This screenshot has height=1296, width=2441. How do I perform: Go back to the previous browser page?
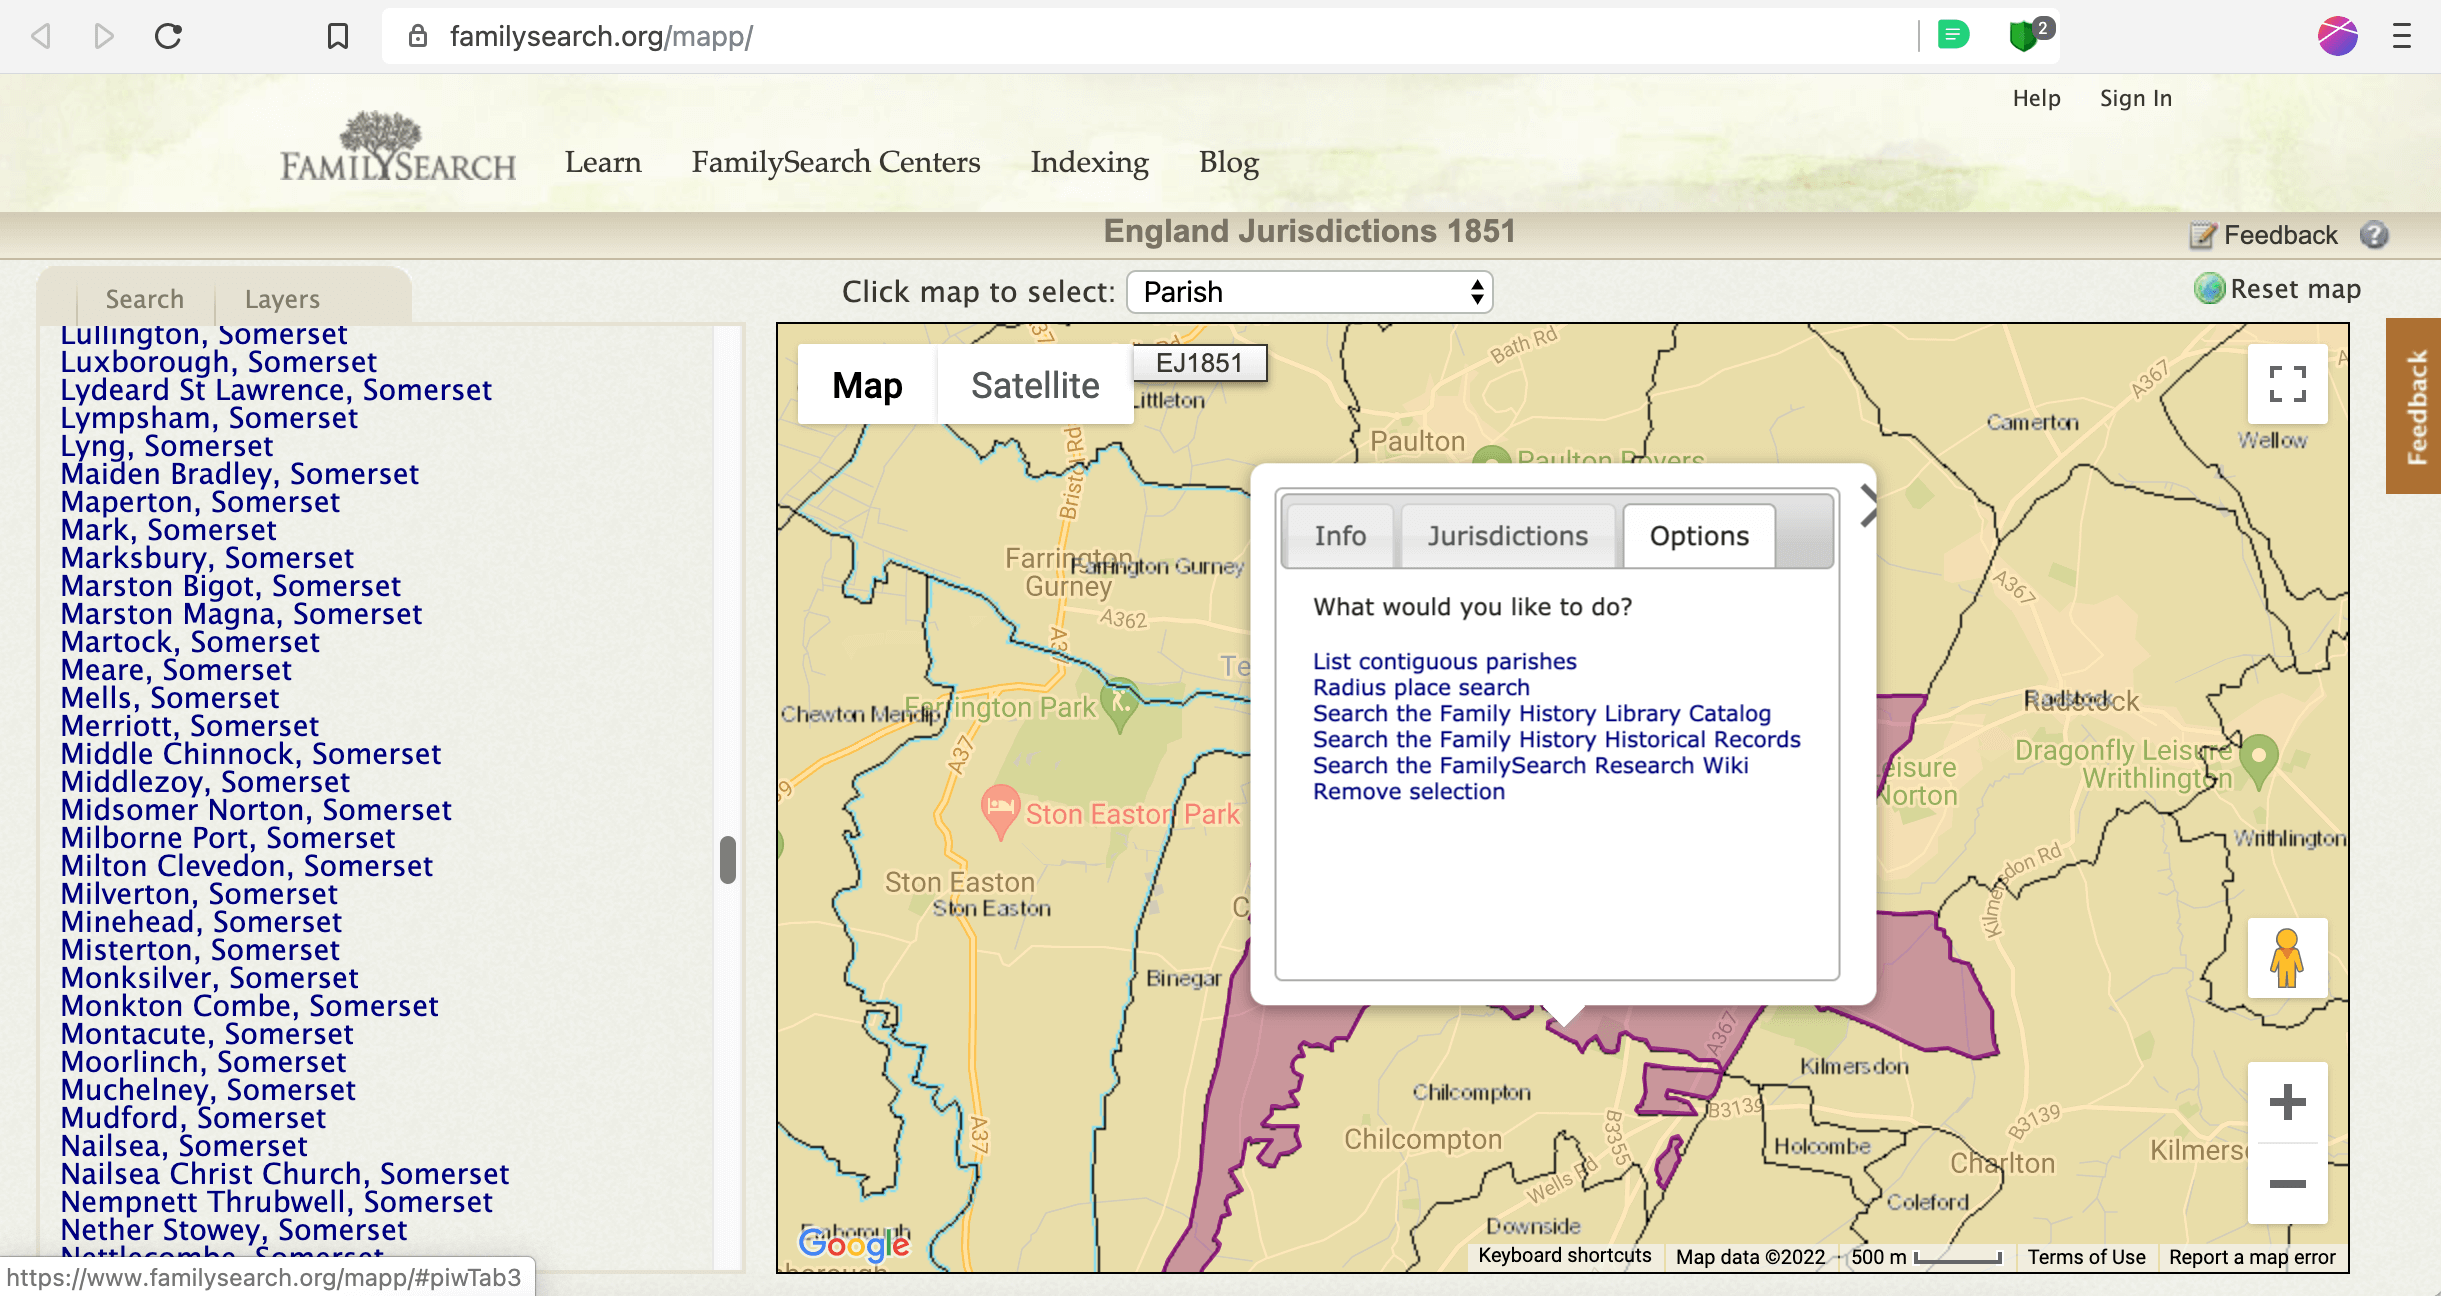coord(41,37)
